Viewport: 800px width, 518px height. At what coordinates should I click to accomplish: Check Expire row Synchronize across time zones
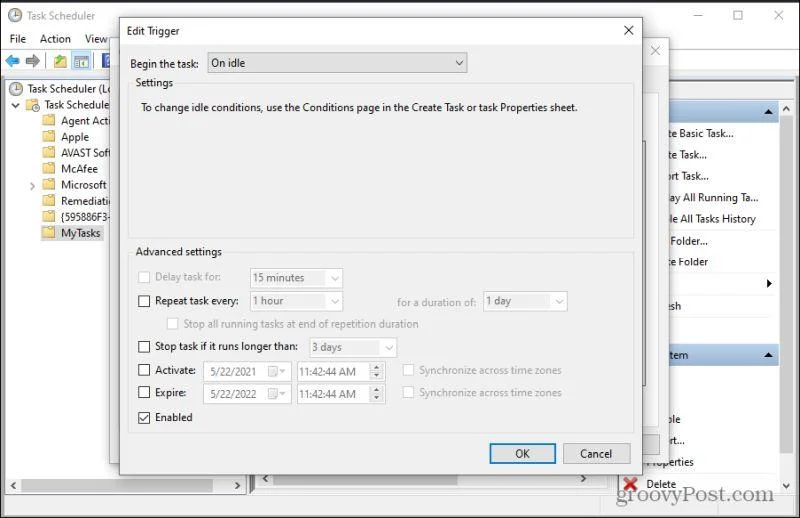click(x=408, y=392)
